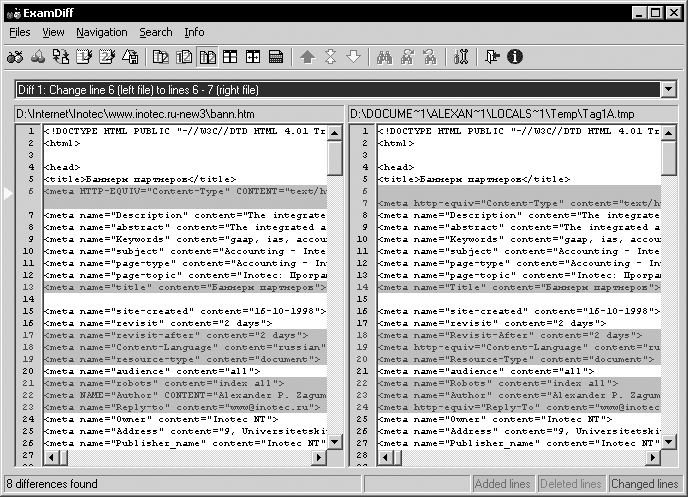Click the Compare files toolbar icon
The height and width of the screenshot is (497, 688).
click(15, 57)
